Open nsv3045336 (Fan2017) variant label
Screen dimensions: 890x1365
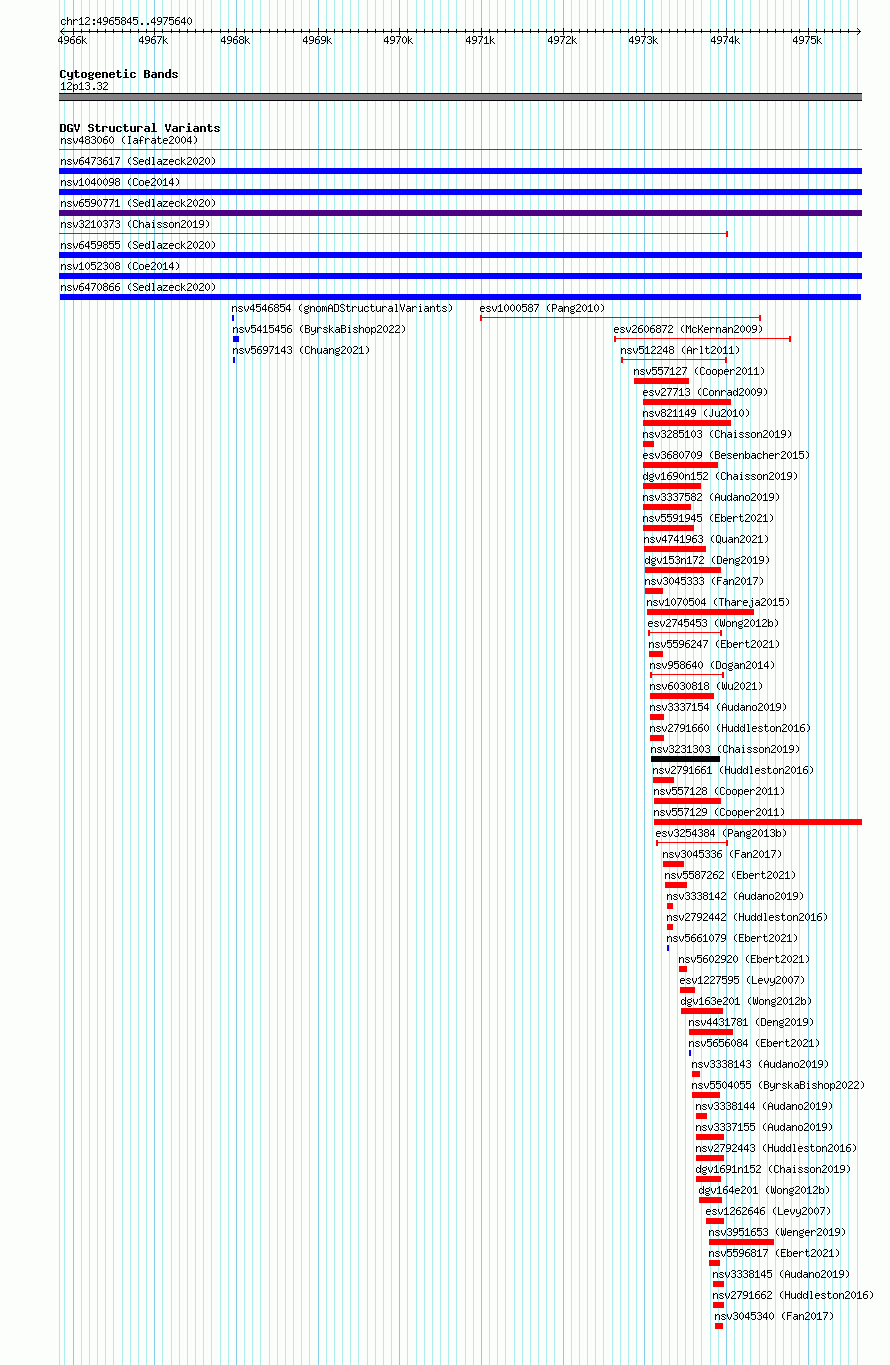[722, 854]
